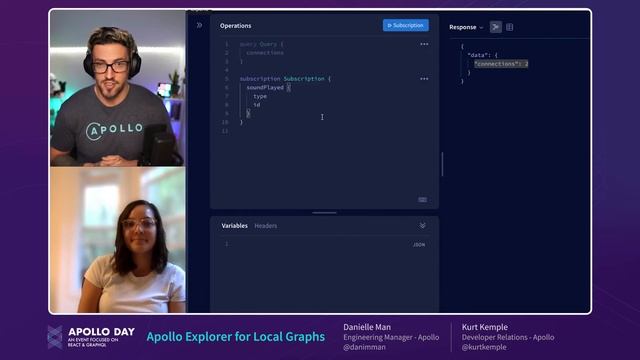The image size is (640, 360).
Task: Click the id field in the subscription
Action: coord(257,105)
